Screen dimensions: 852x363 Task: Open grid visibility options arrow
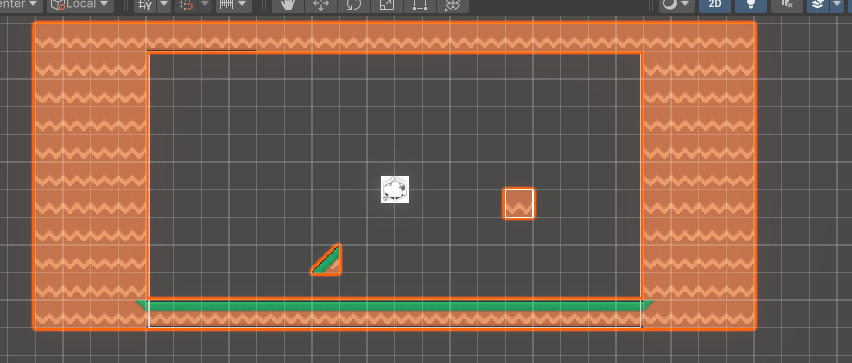point(164,5)
